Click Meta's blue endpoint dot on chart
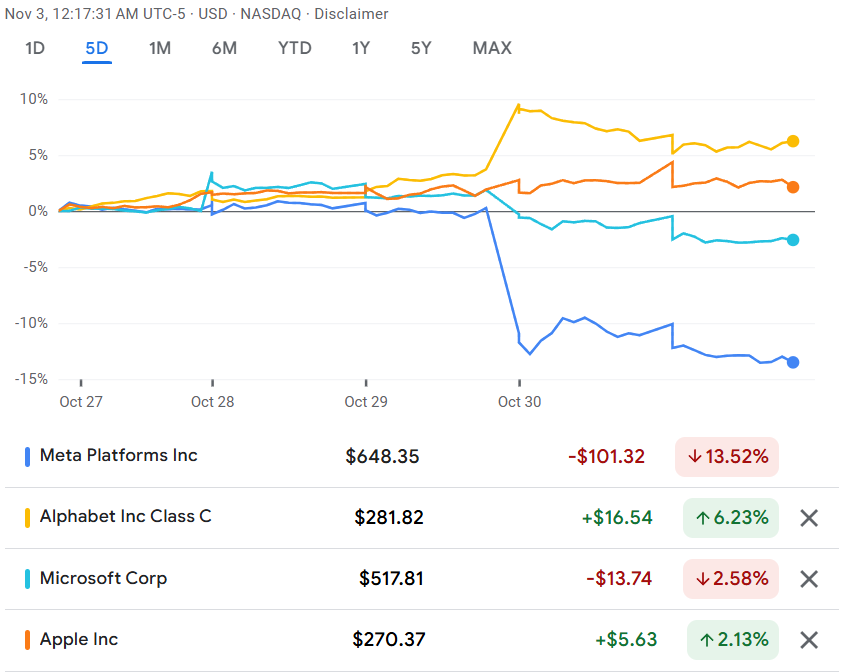Screen dimensions: 852x672 pos(793,362)
